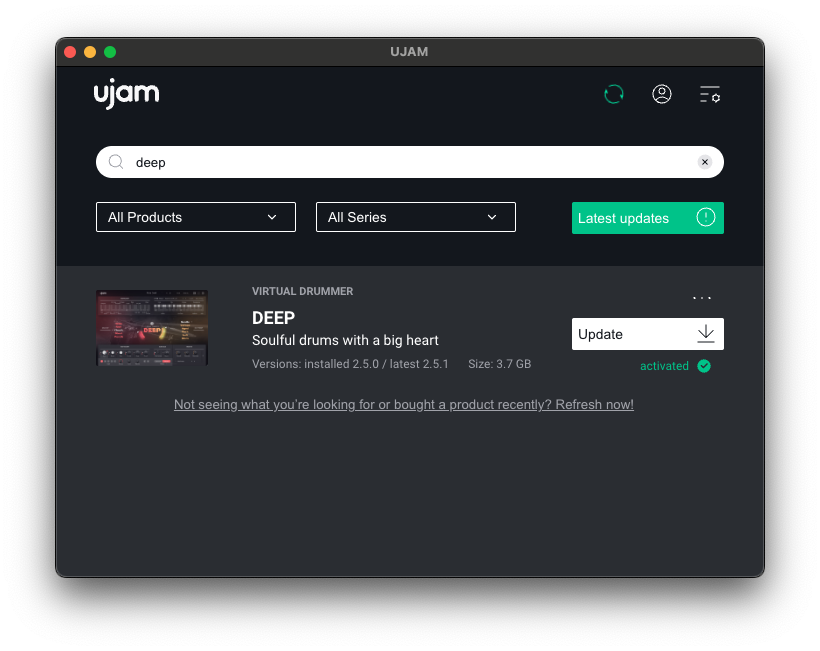
Task: Open the user account profile icon
Action: coord(662,94)
